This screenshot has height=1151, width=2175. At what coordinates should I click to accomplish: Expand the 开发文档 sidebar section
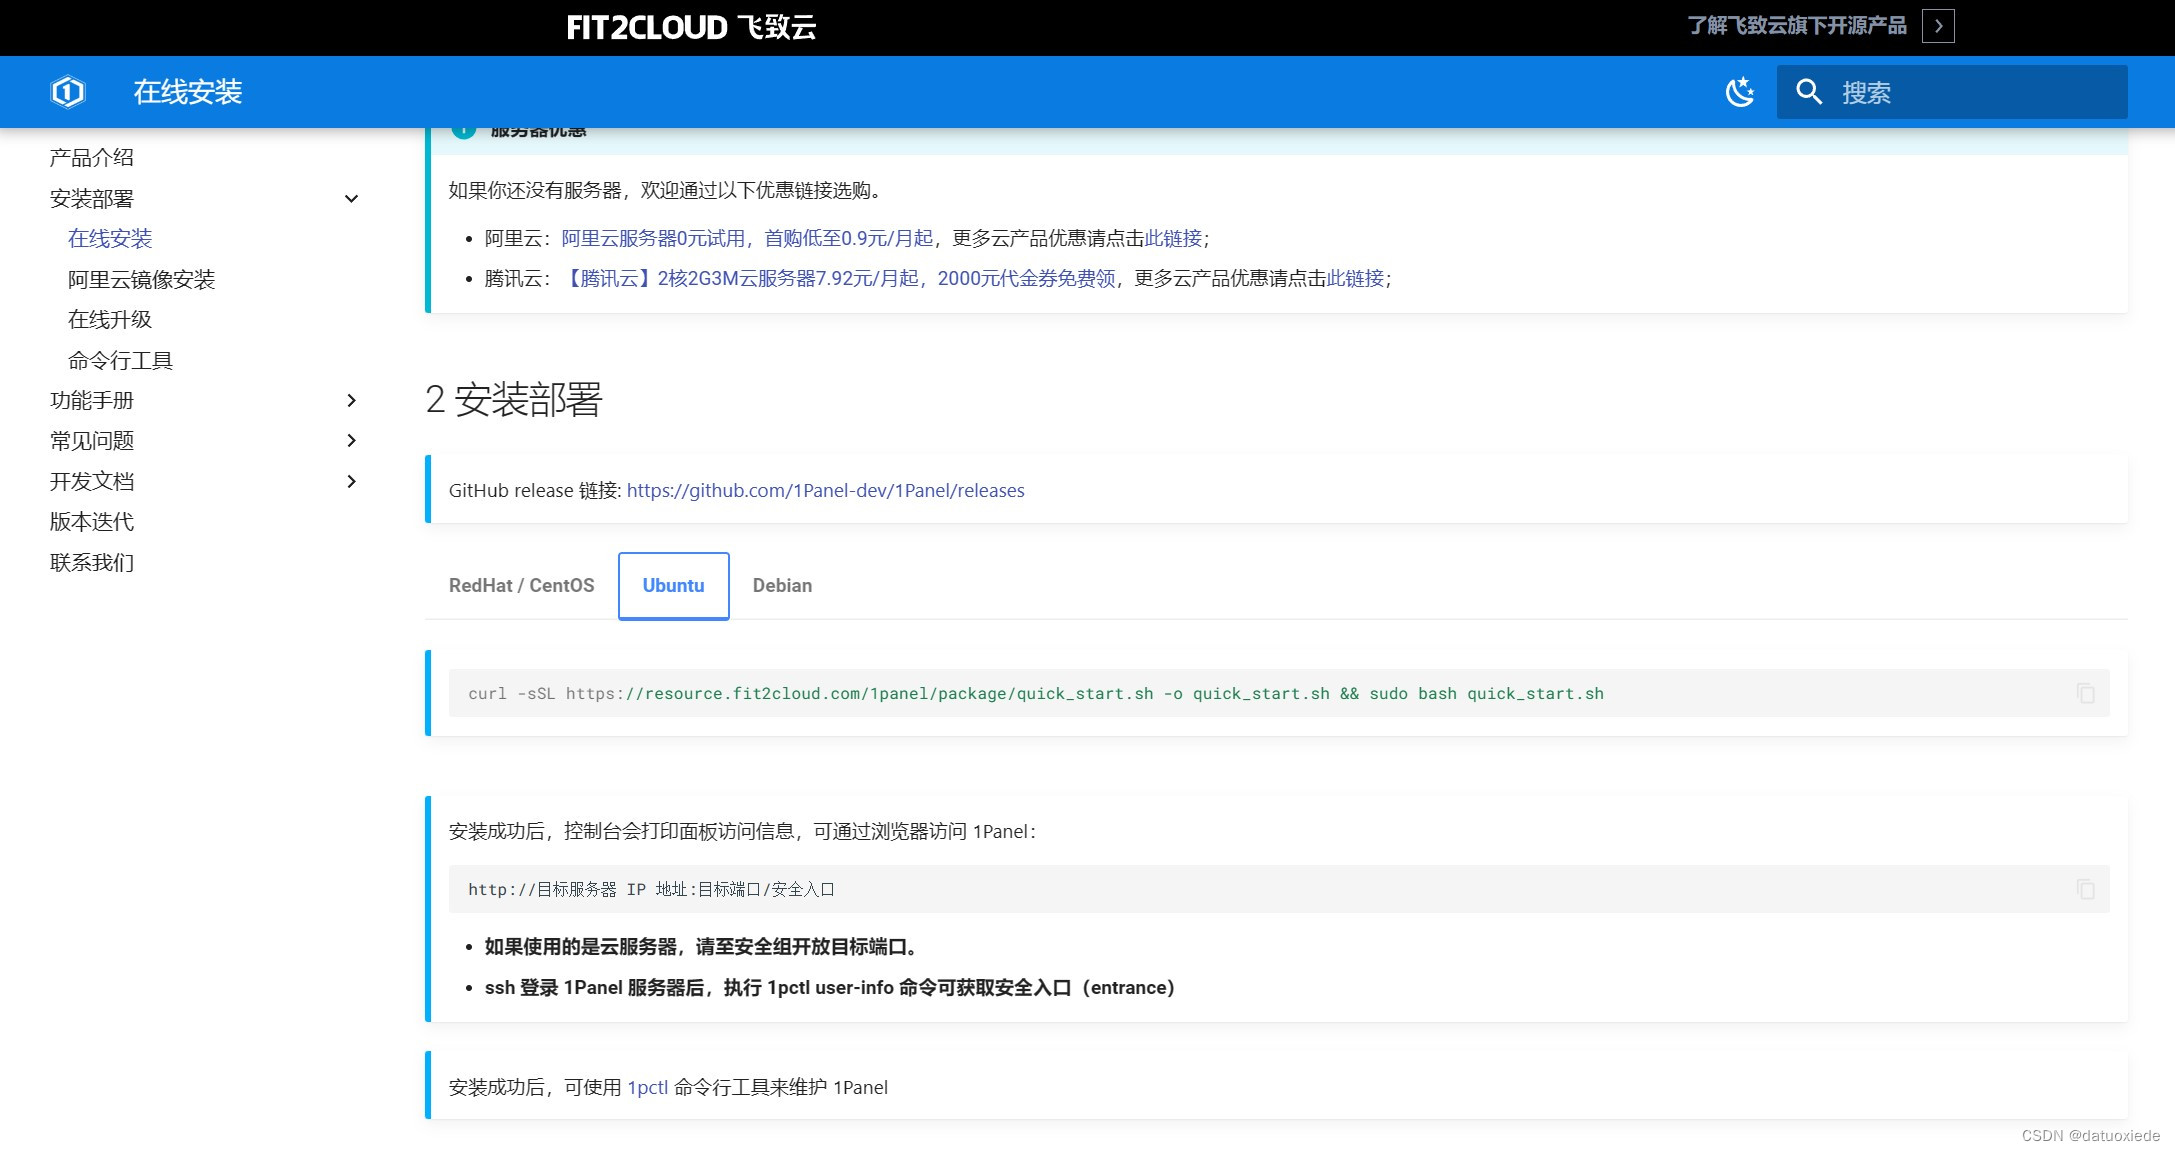tap(351, 482)
